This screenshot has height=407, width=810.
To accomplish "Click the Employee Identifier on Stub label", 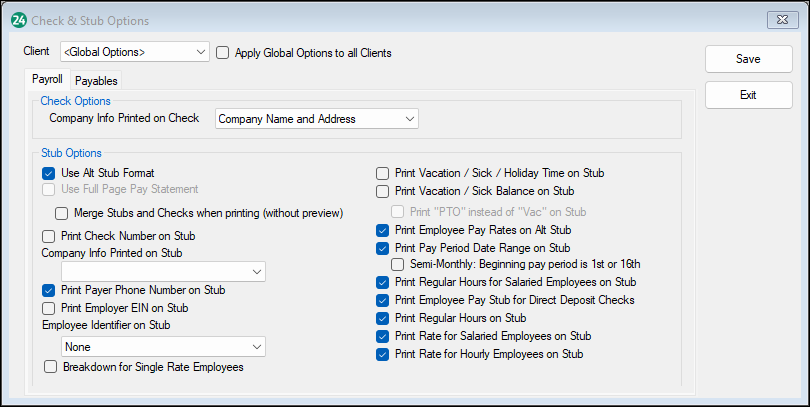I will point(106,325).
